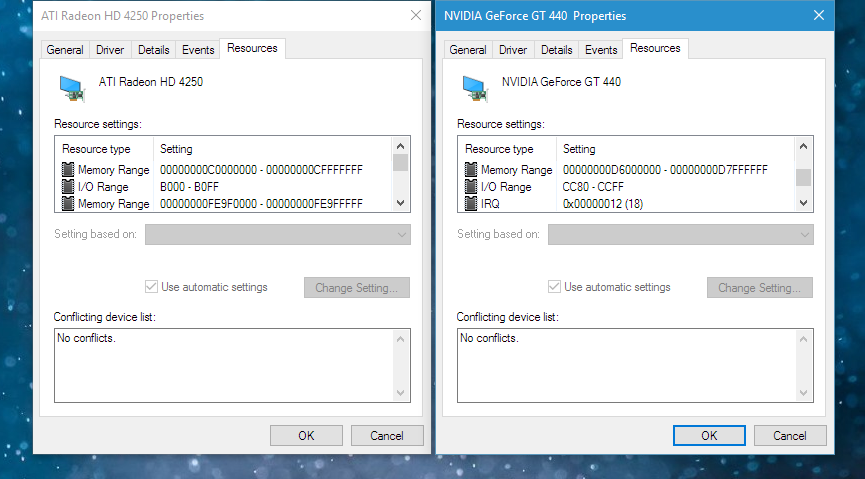Click Cancel in ATI Radeon window
The width and height of the screenshot is (865, 479).
point(387,435)
